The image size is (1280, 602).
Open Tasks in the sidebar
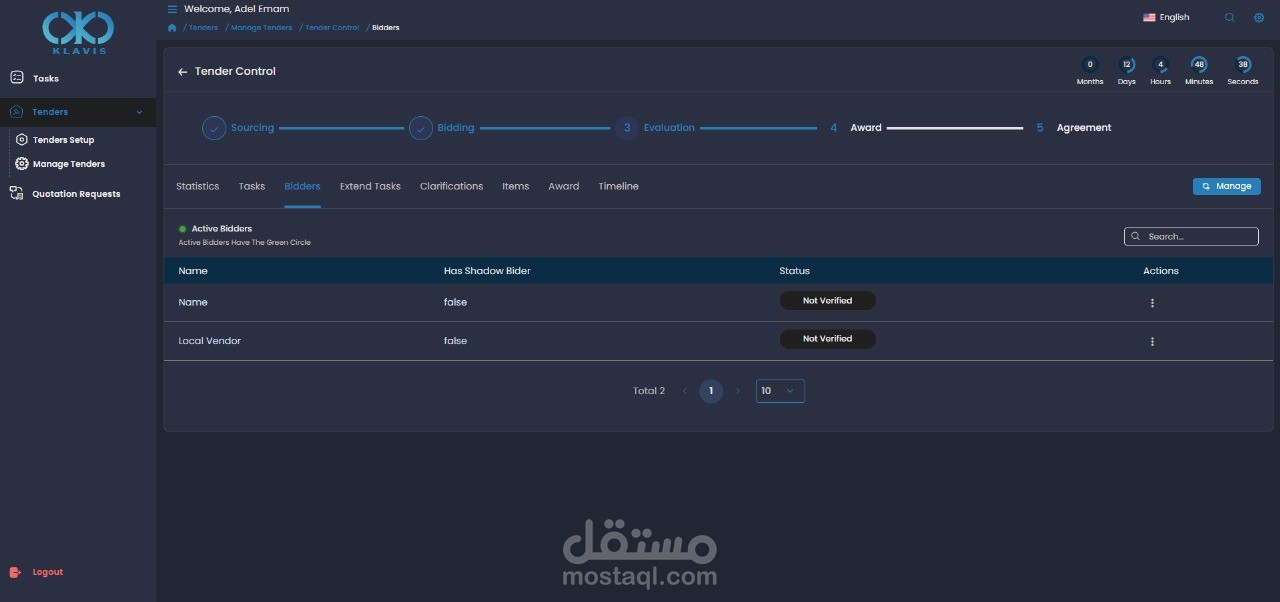click(46, 78)
